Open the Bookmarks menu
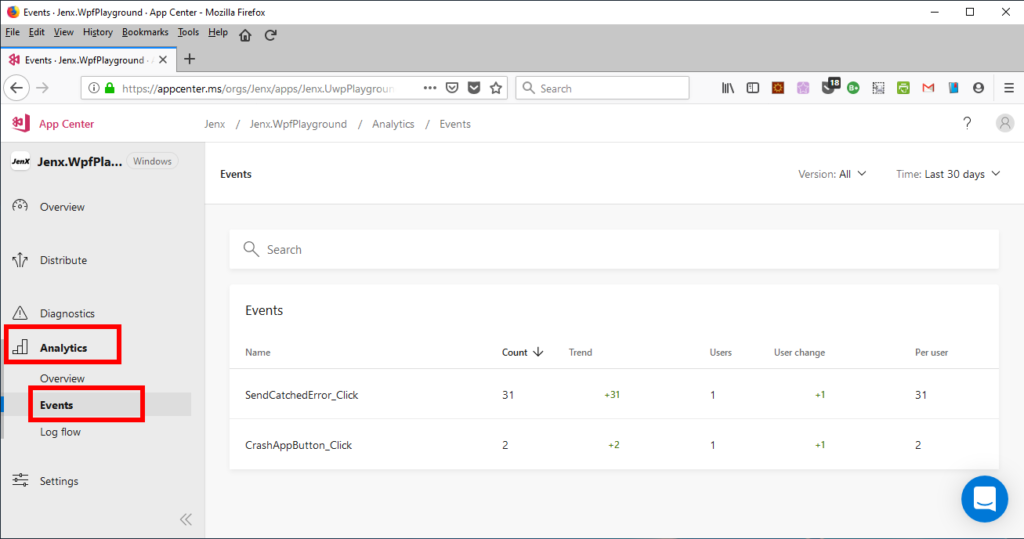The height and width of the screenshot is (539, 1024). (145, 32)
